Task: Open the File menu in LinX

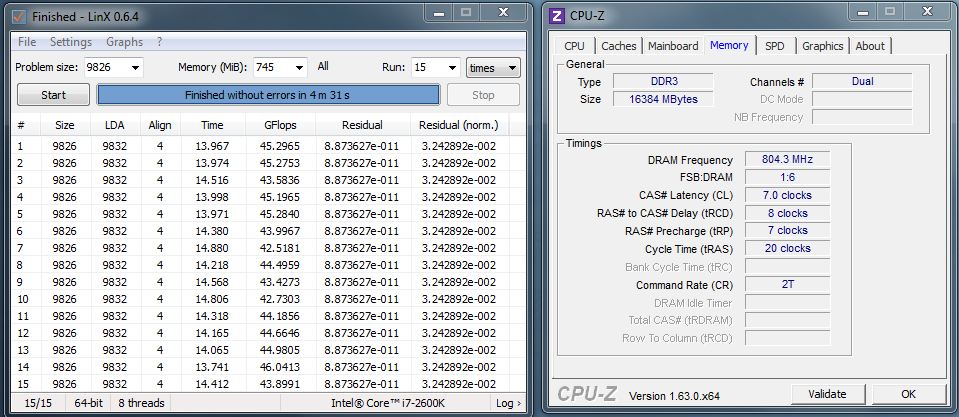Action: coord(27,42)
